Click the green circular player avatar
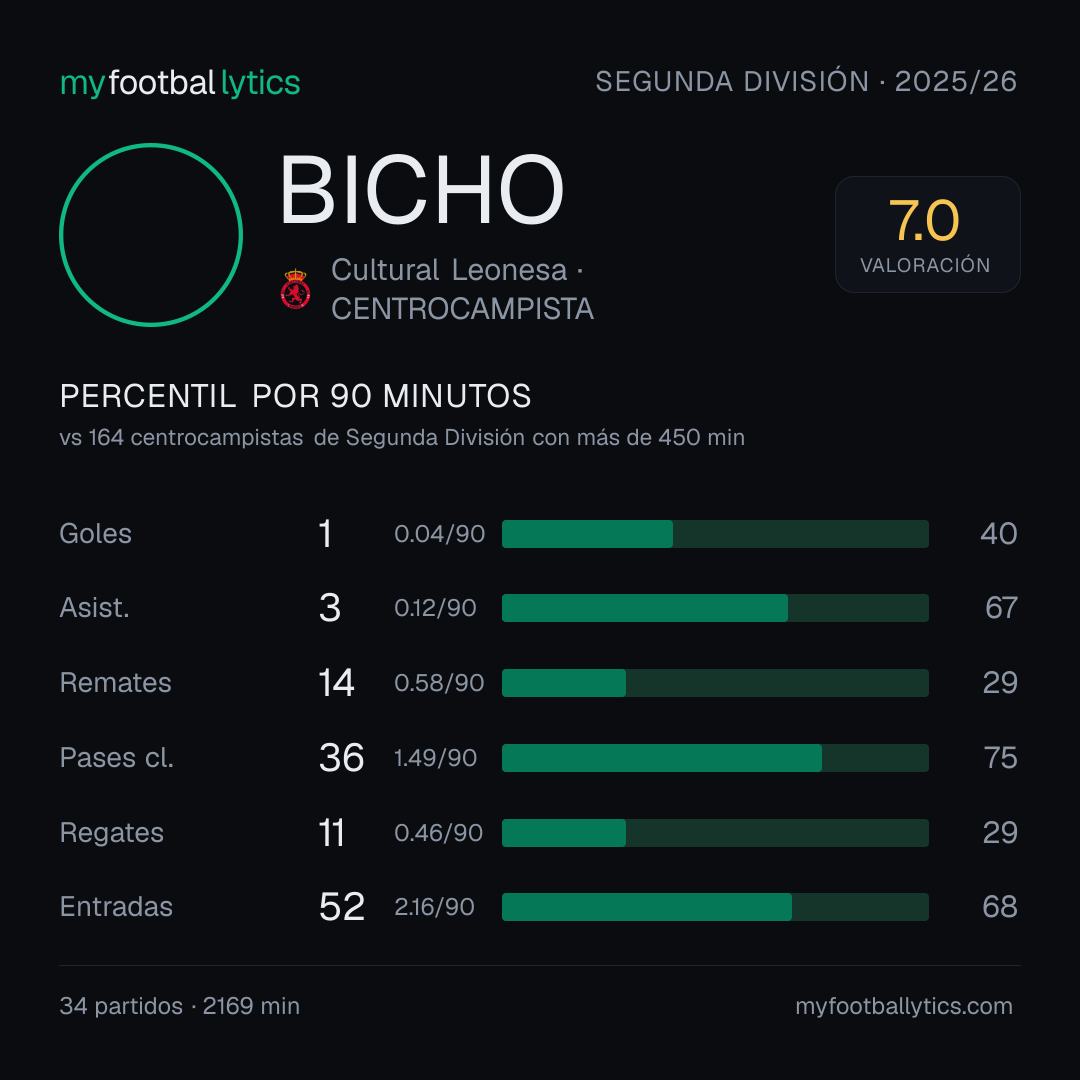1080x1080 pixels. pos(151,235)
